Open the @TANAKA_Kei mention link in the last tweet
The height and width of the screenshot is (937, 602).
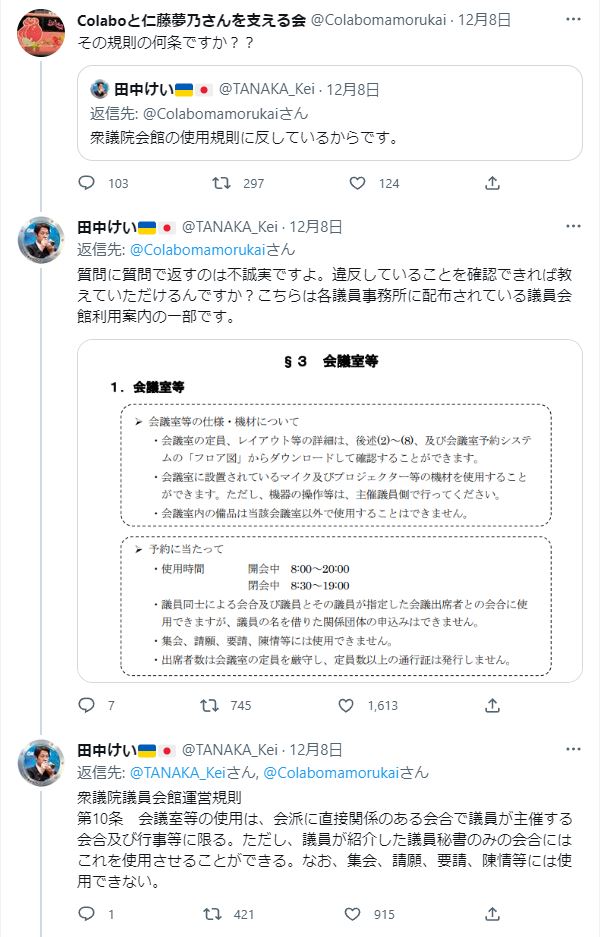(181, 772)
